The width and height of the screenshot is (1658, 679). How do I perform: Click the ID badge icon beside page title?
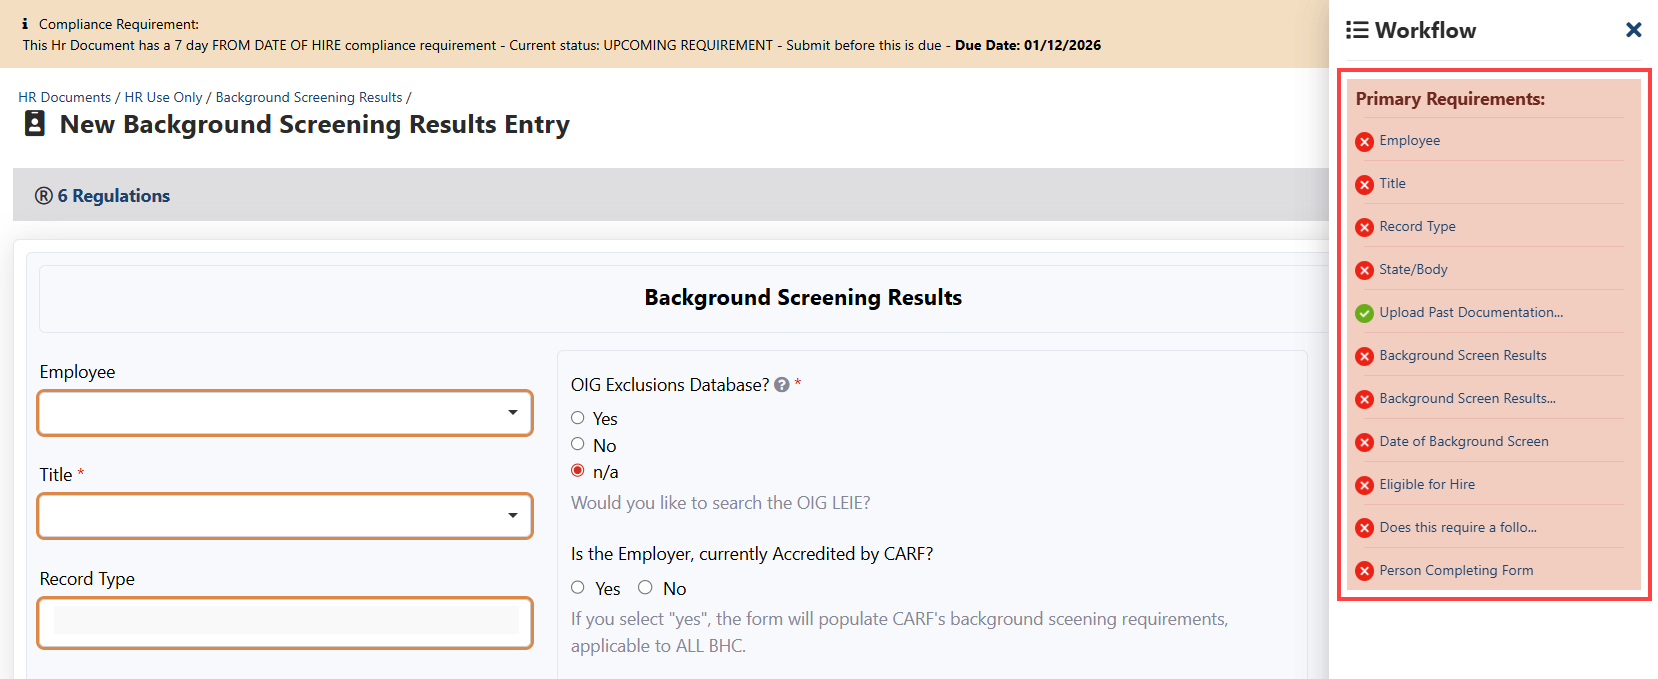point(35,124)
